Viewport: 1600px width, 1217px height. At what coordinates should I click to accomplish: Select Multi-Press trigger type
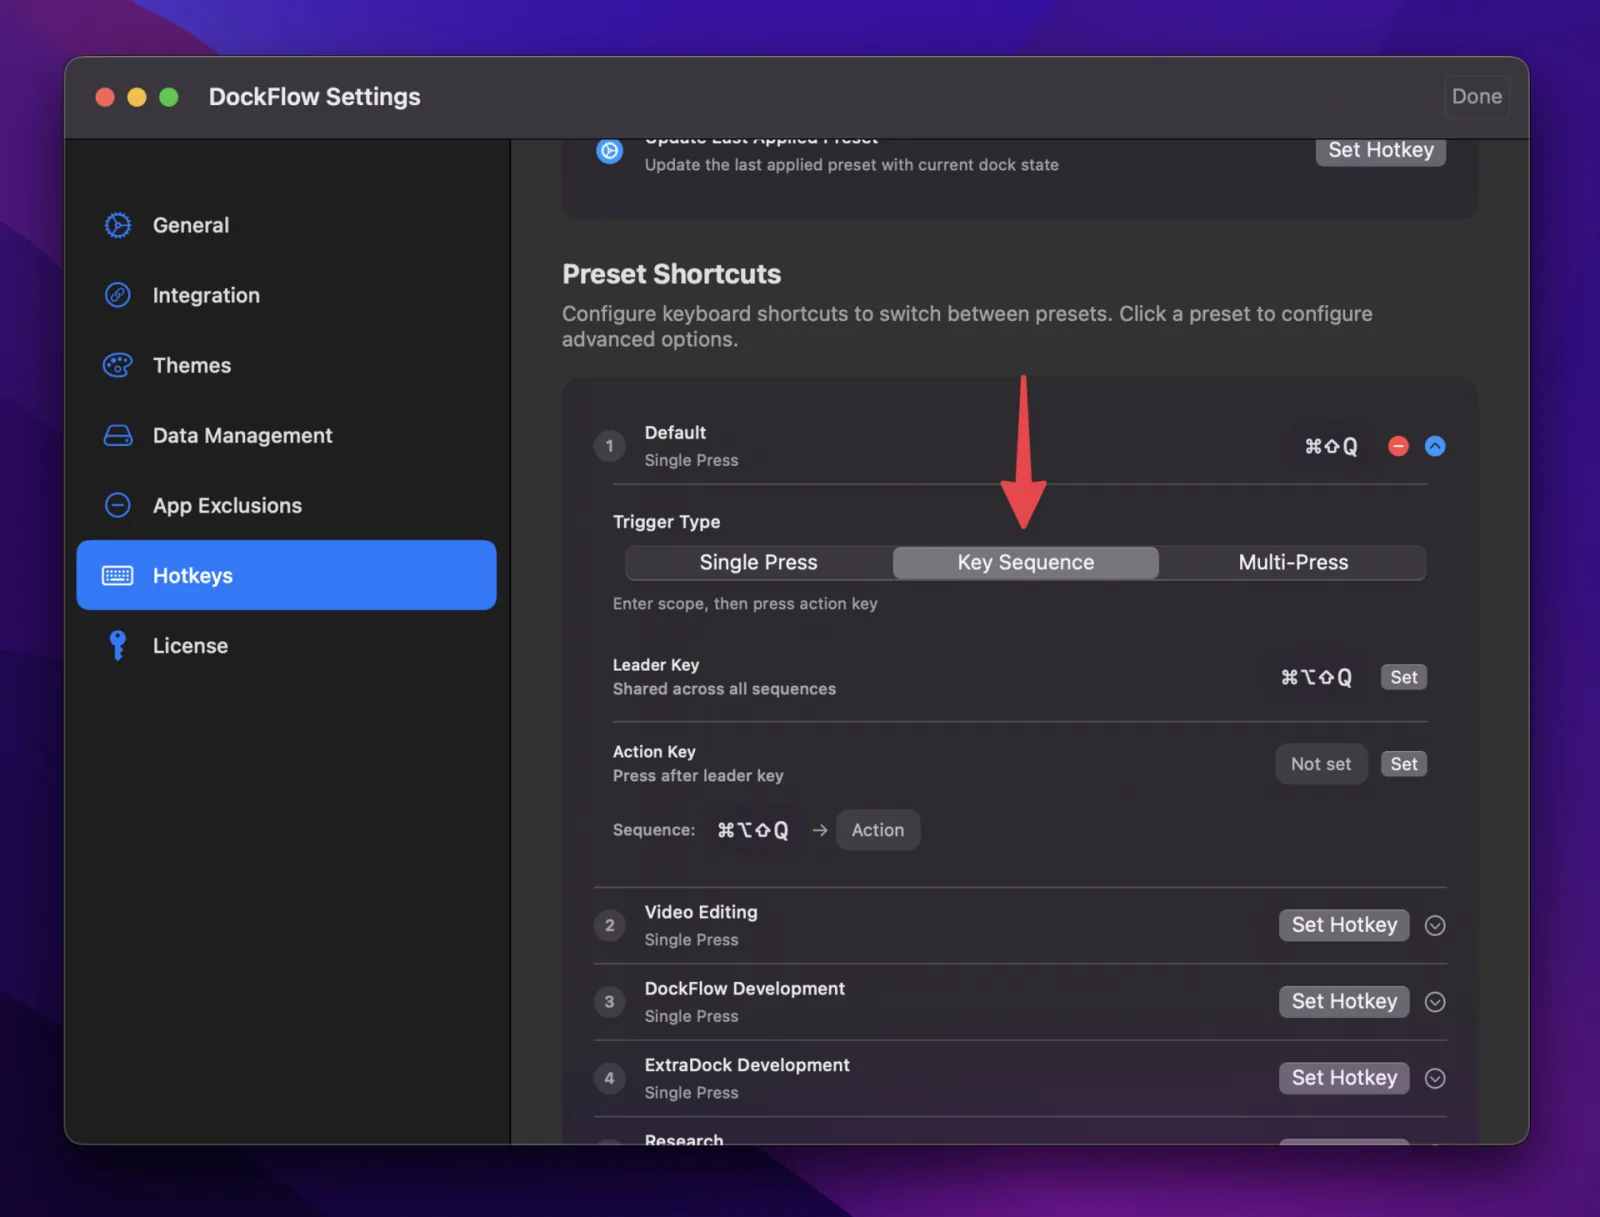tap(1293, 562)
